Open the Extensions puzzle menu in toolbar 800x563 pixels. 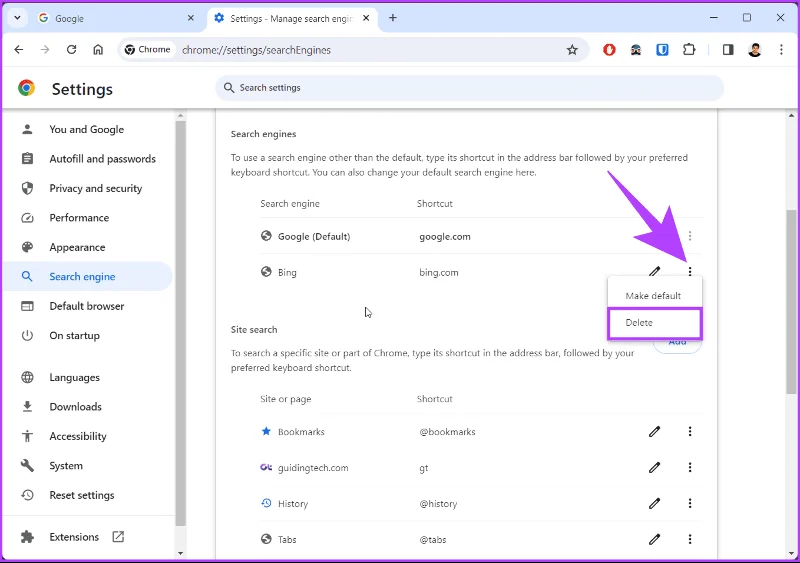point(689,50)
